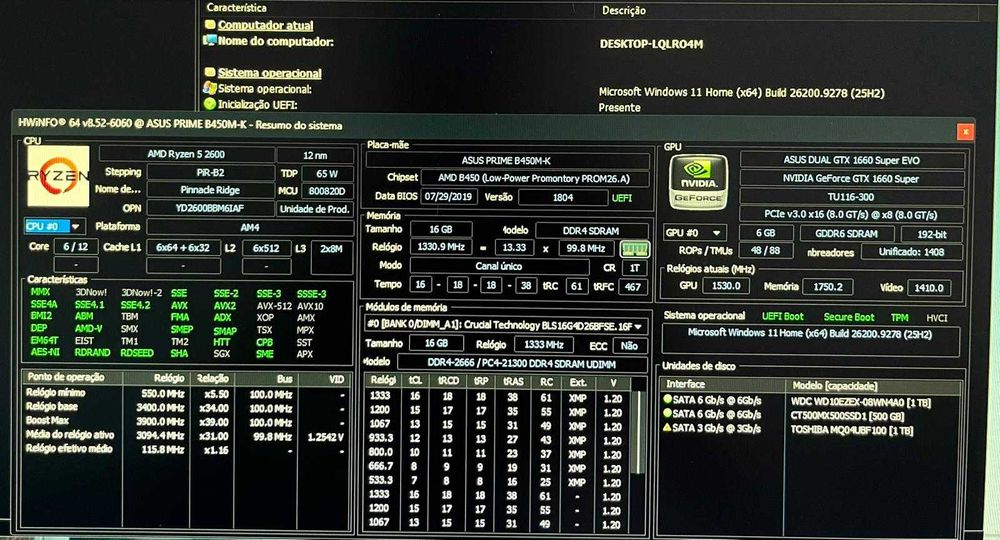The image size is (1000, 540).
Task: Click DDR4-2666 / PC4-21300 module model field
Action: tap(522, 363)
